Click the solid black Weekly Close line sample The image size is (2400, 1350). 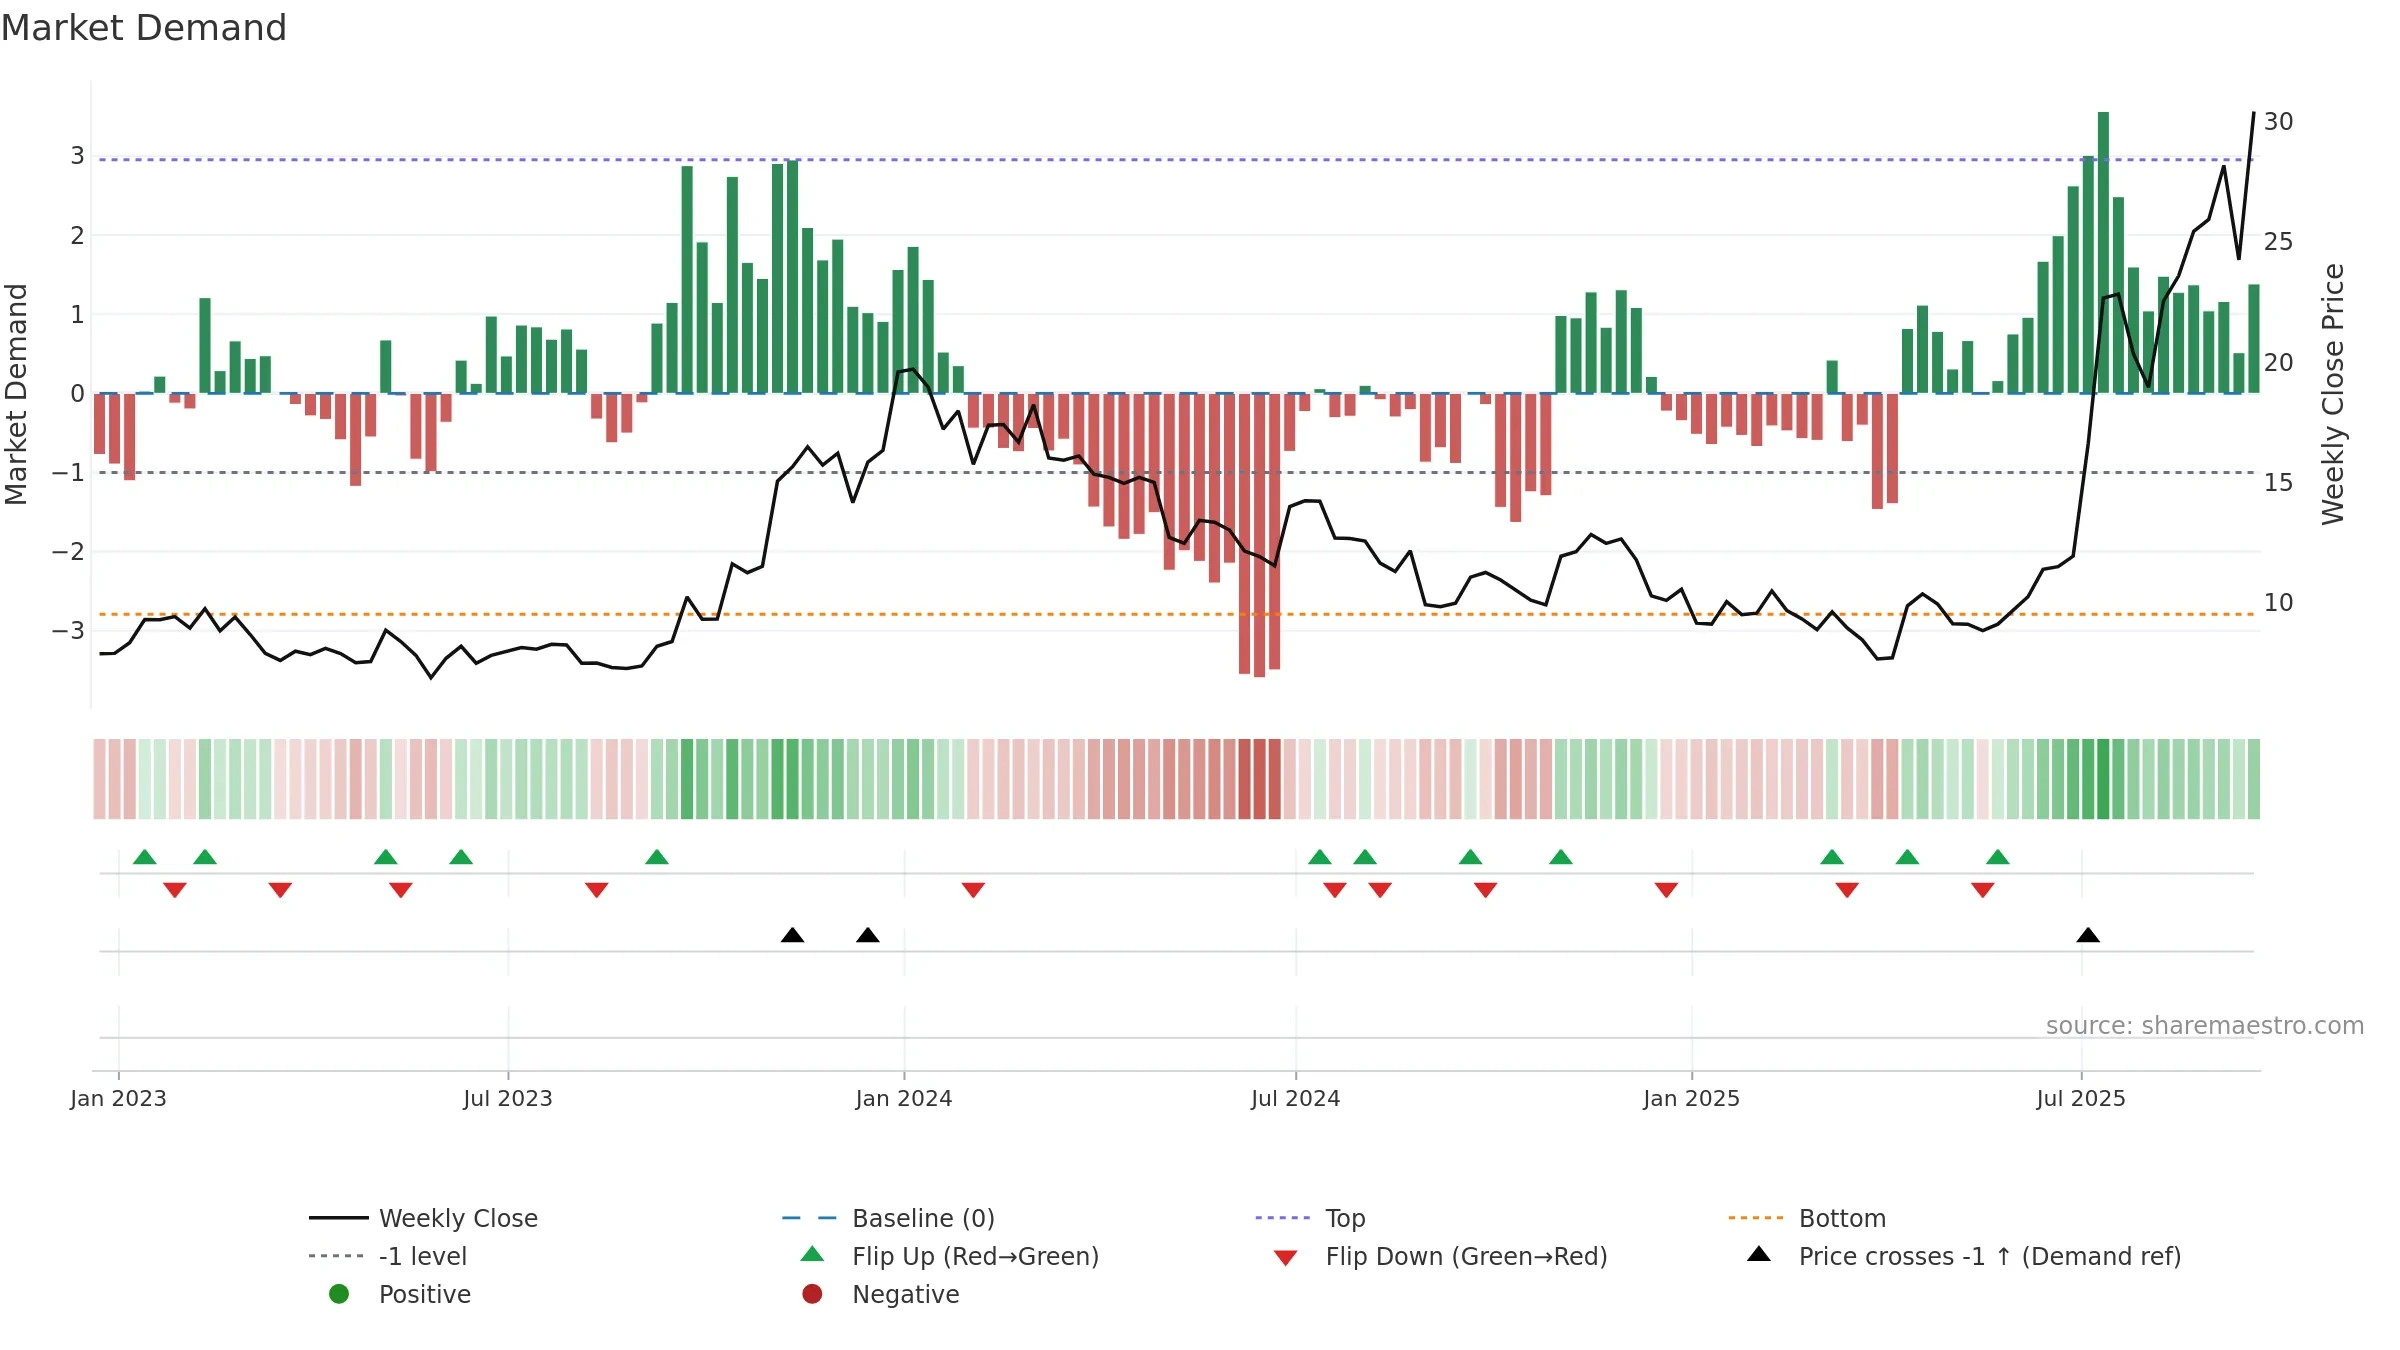click(x=339, y=1218)
